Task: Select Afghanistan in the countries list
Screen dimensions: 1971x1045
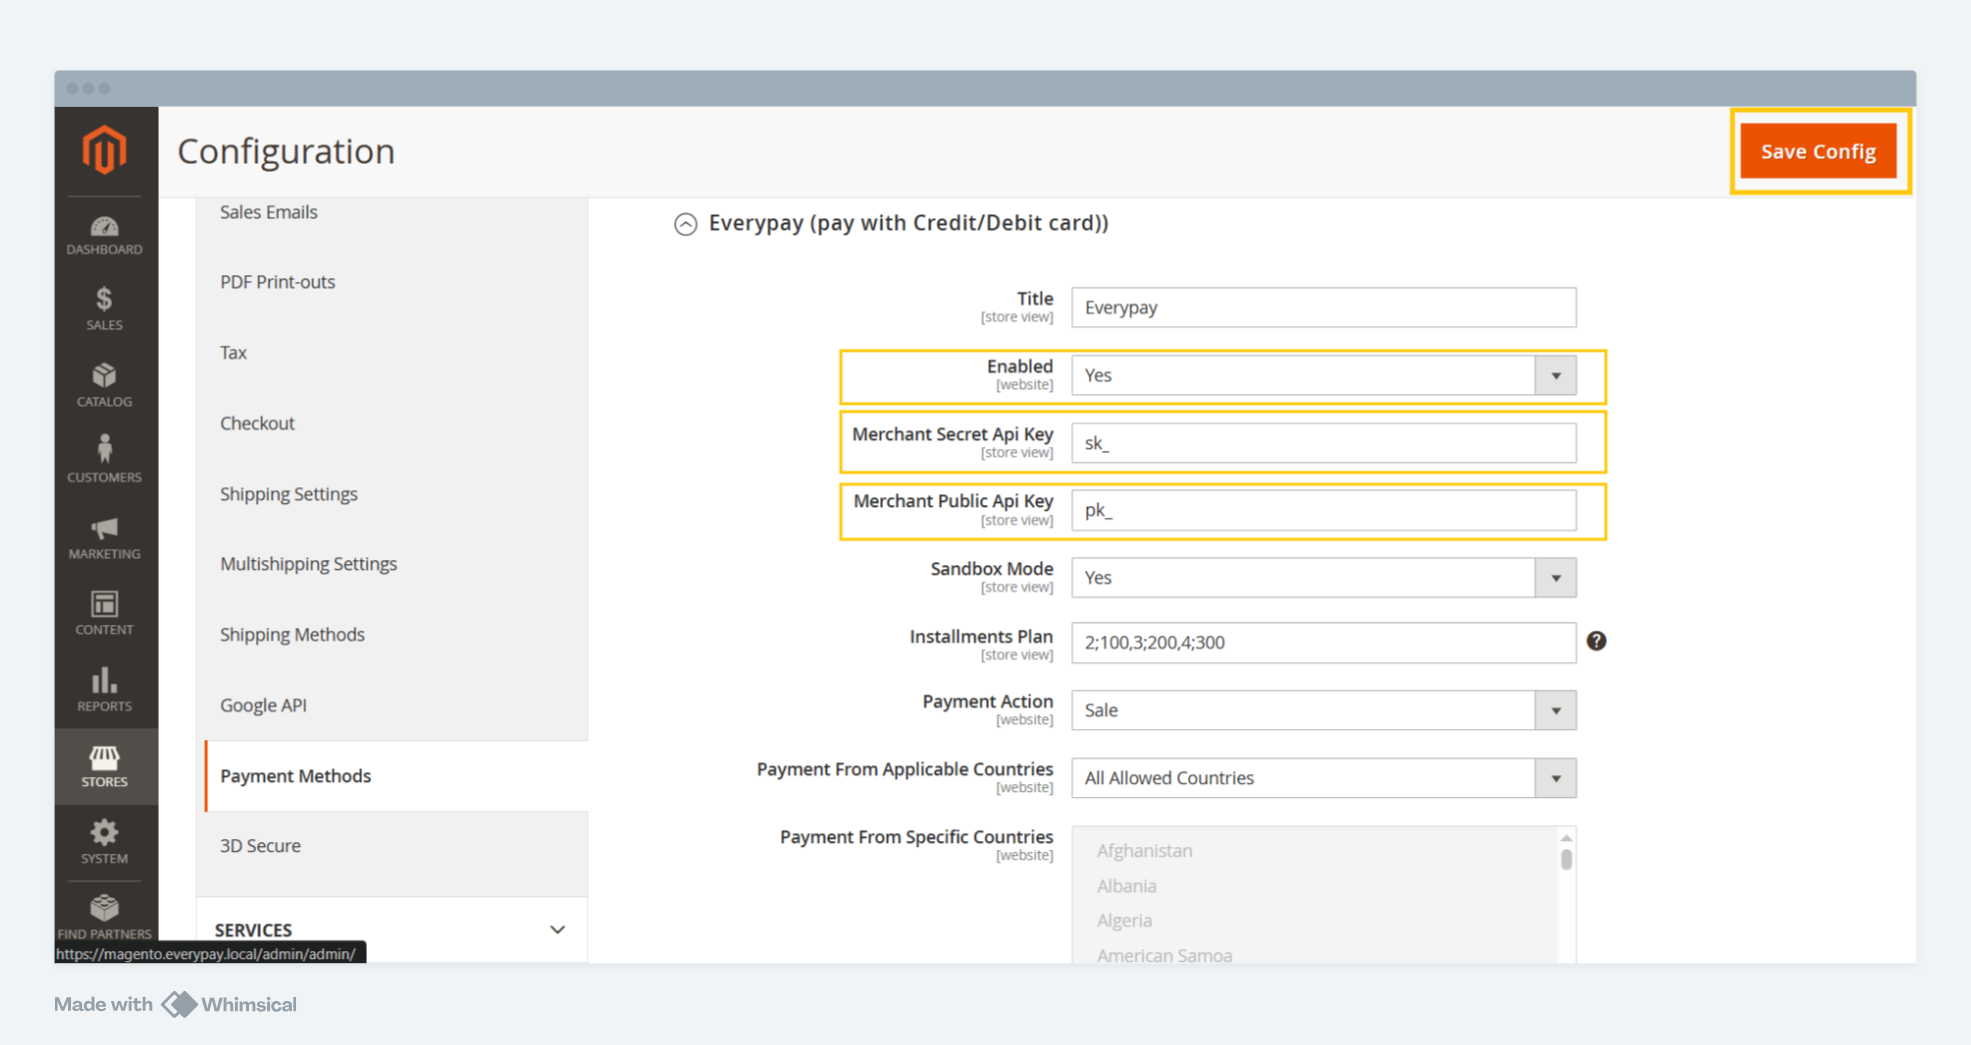Action: [1144, 851]
